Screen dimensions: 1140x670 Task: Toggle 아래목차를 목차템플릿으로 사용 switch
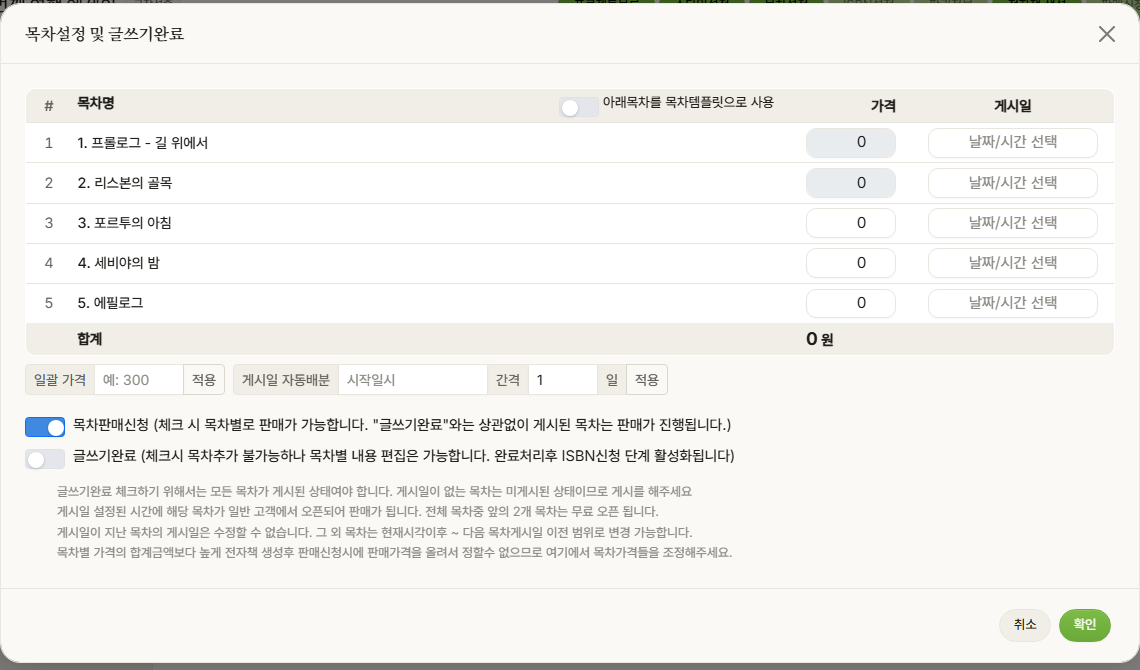point(579,108)
